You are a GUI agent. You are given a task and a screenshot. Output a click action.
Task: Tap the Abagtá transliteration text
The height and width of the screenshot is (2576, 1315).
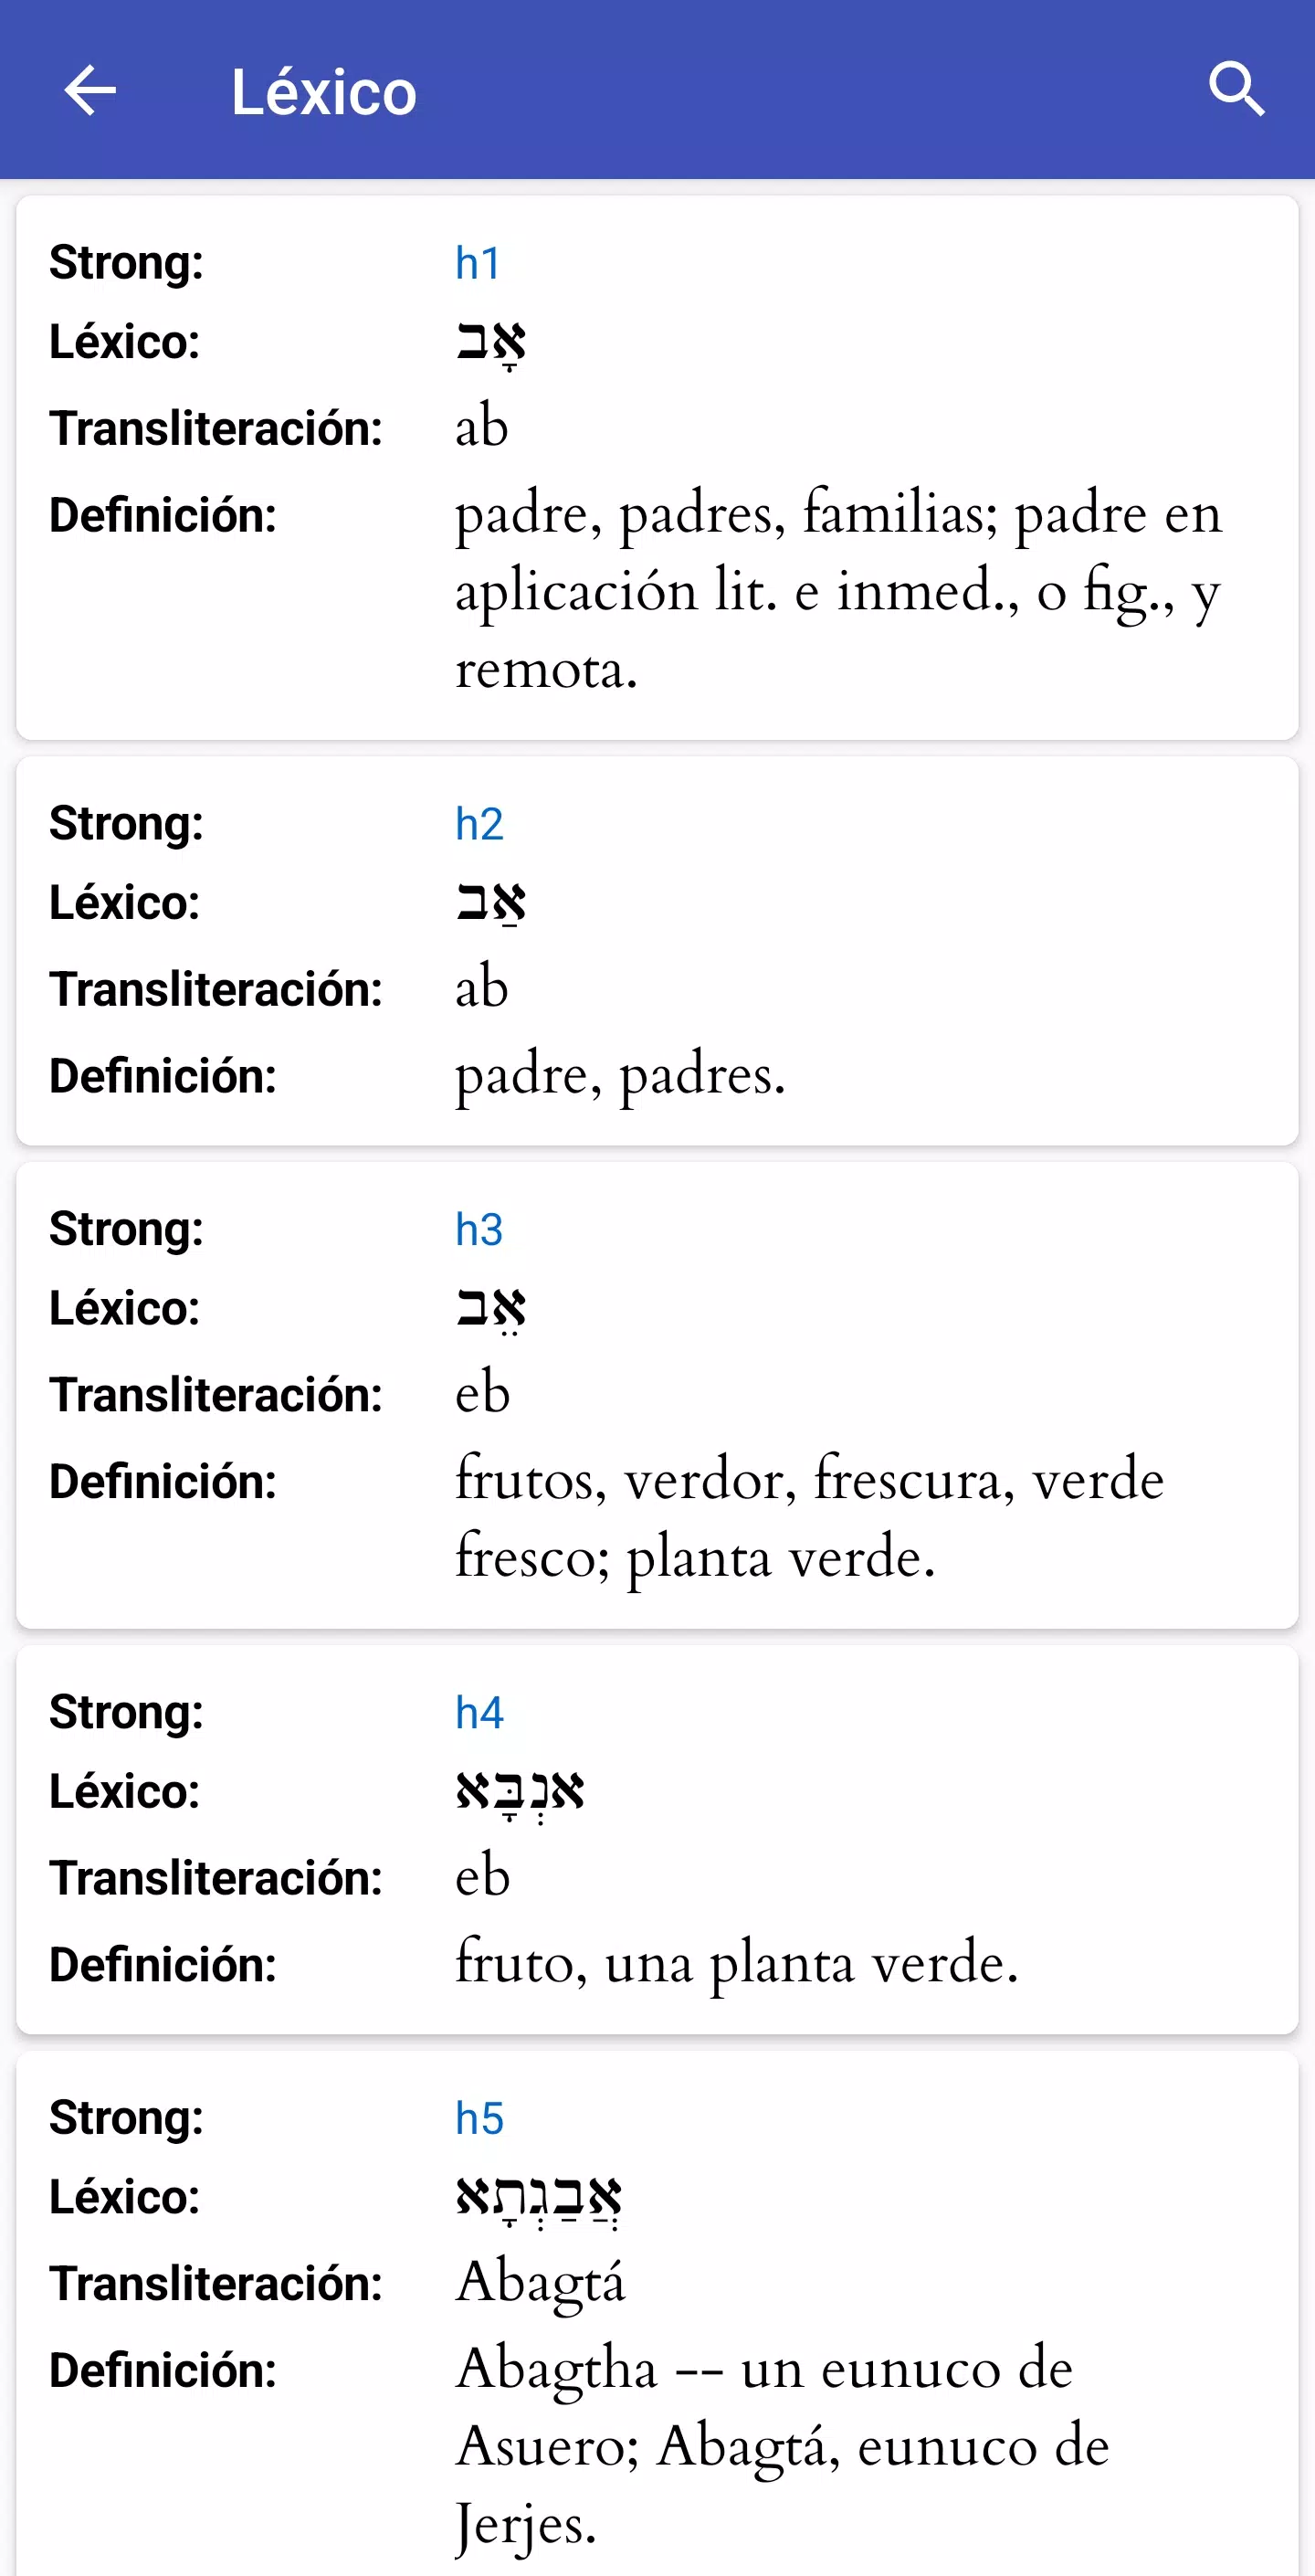(x=540, y=2284)
